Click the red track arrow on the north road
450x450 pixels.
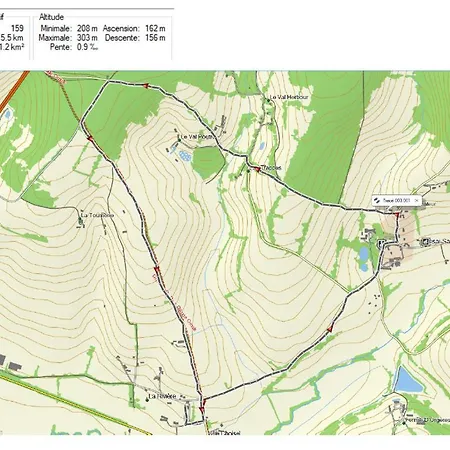[146, 86]
